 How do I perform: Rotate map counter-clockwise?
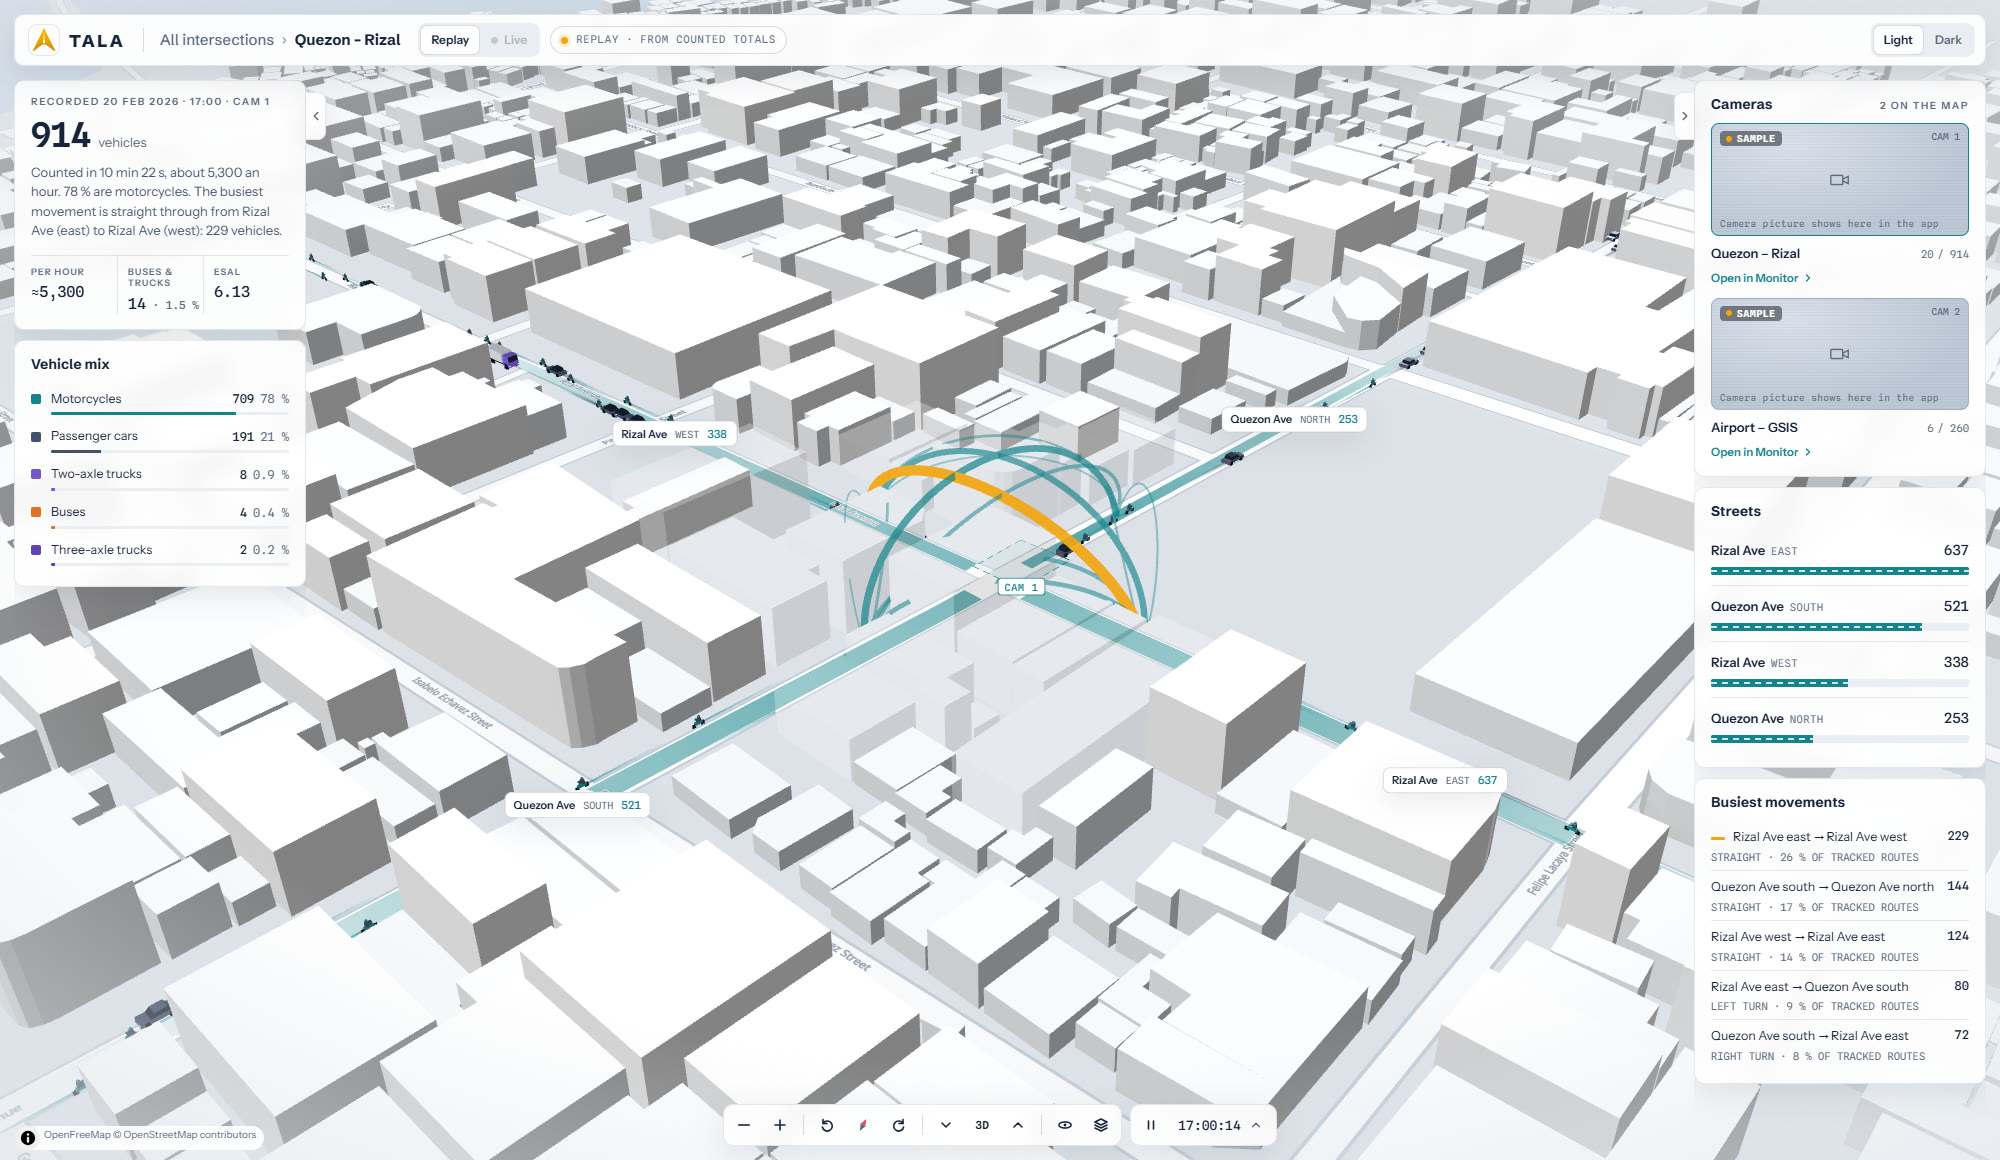point(827,1125)
